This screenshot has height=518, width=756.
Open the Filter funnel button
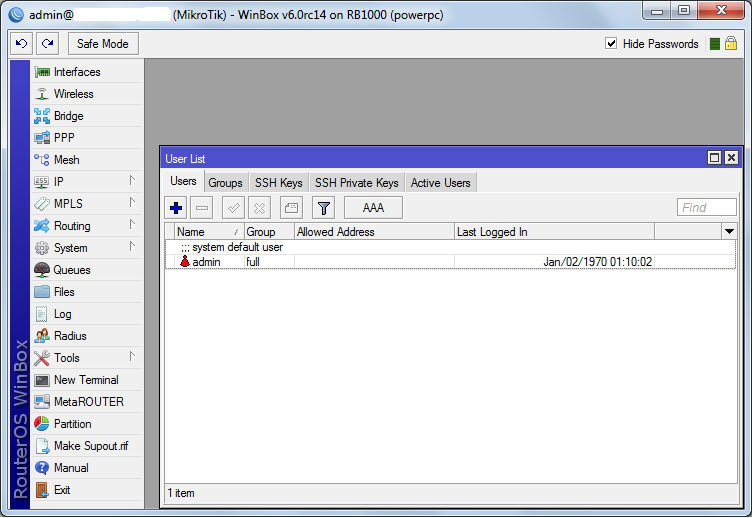(324, 208)
